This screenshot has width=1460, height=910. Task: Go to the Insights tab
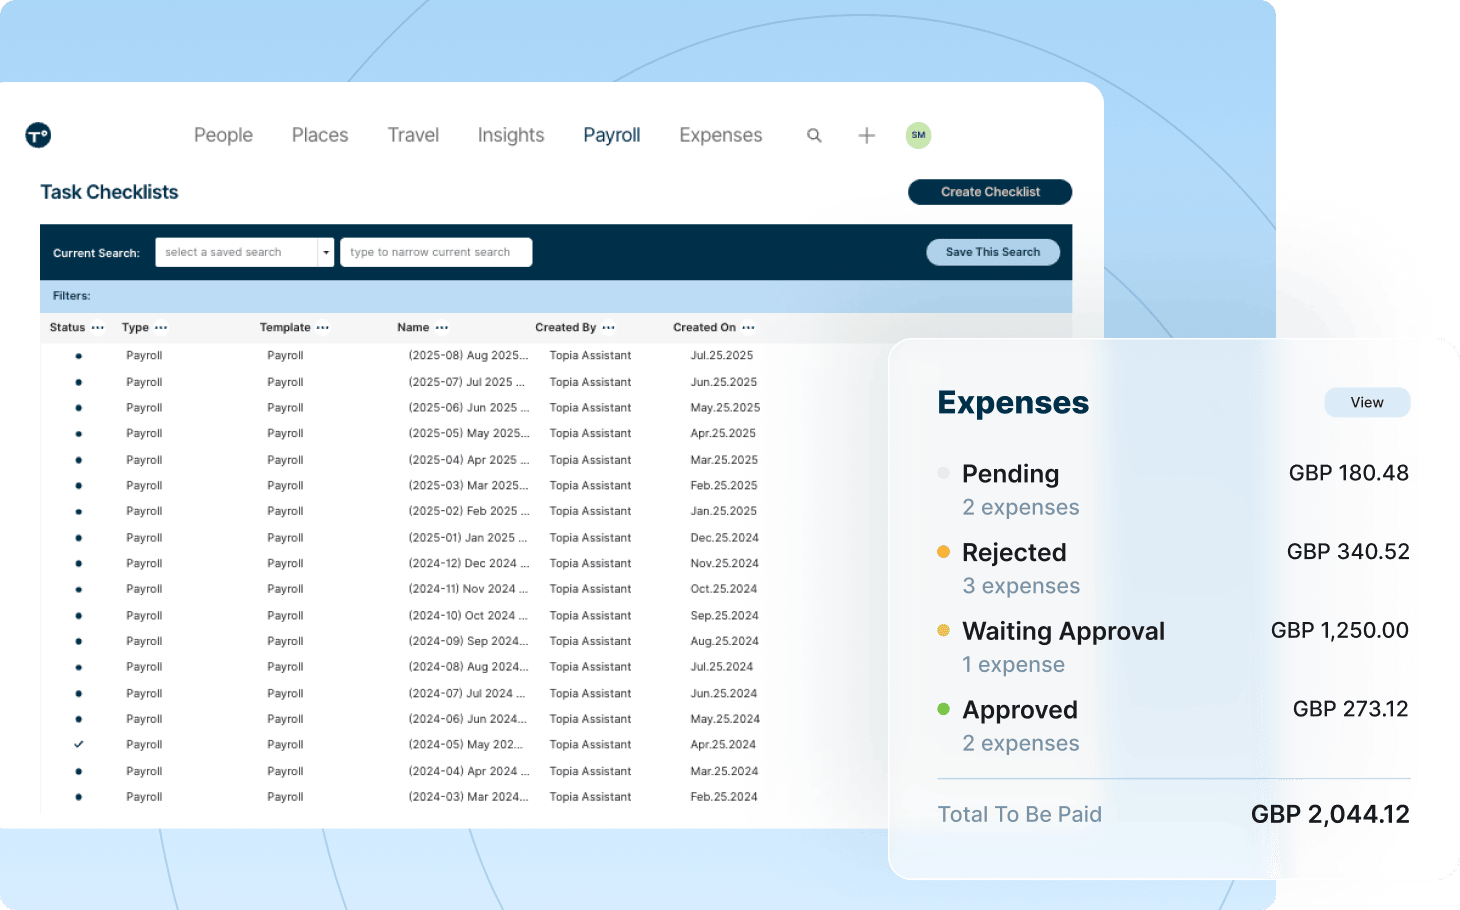click(x=510, y=135)
